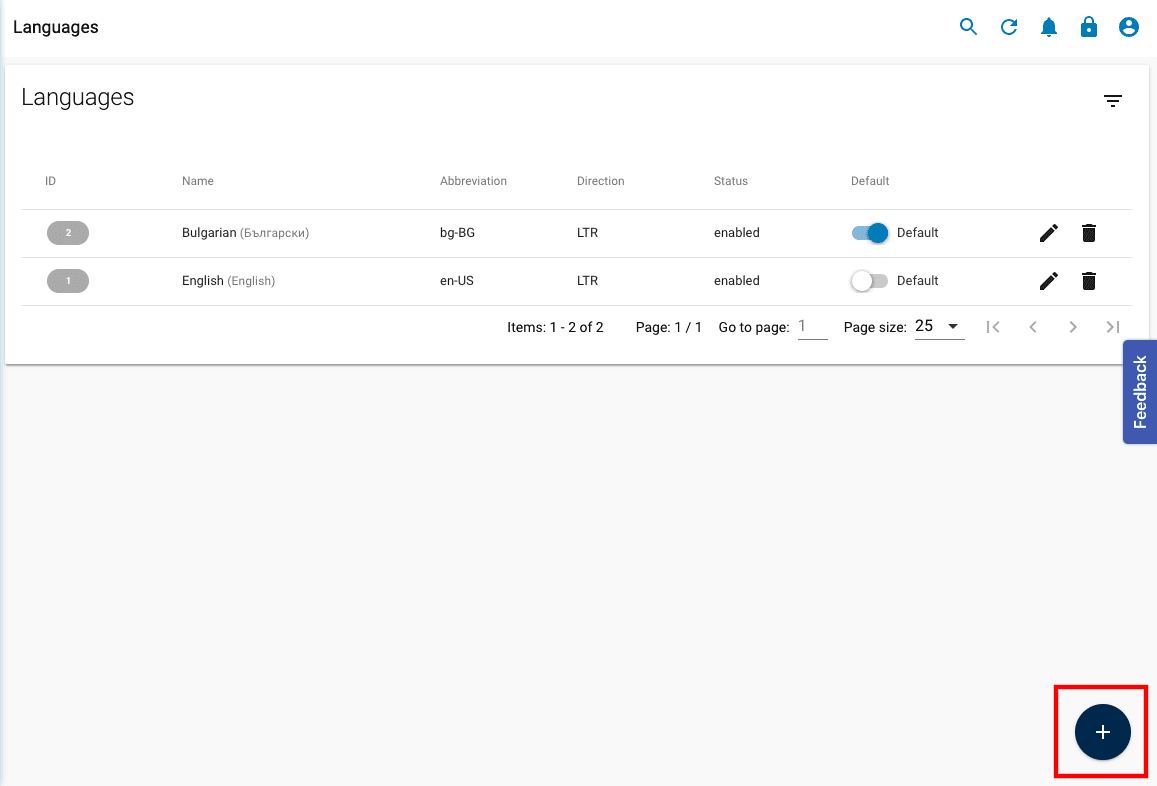Disable Default for Bulgarian language
The height and width of the screenshot is (786, 1157).
869,232
